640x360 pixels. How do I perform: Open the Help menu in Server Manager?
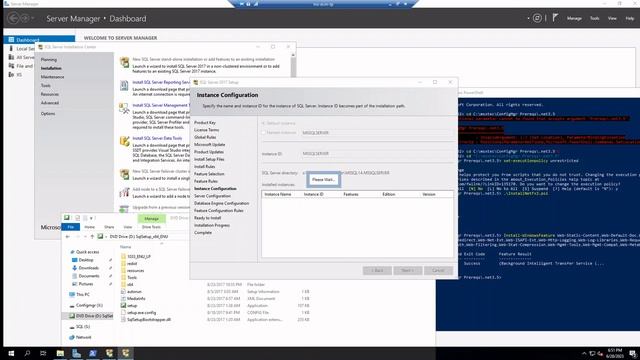click(x=630, y=18)
